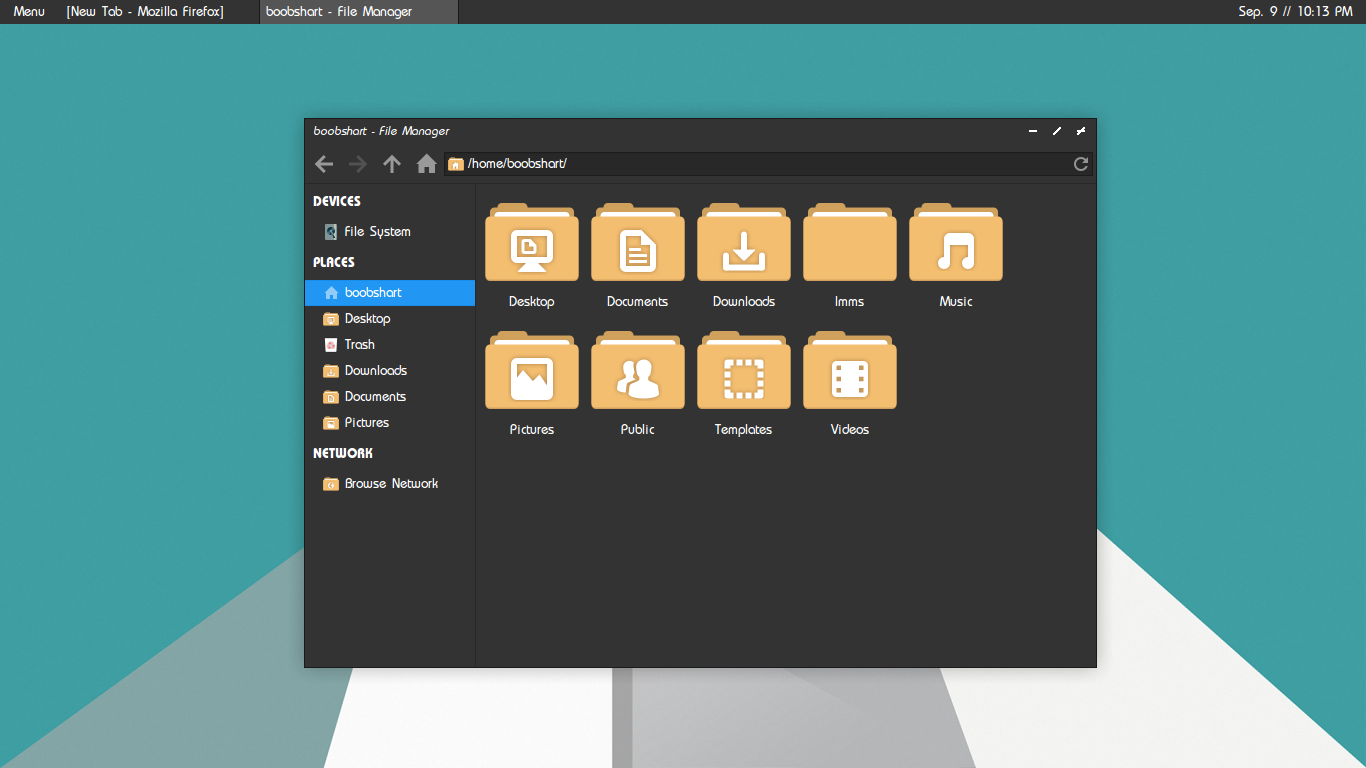Open the Videos folder icon

[849, 370]
